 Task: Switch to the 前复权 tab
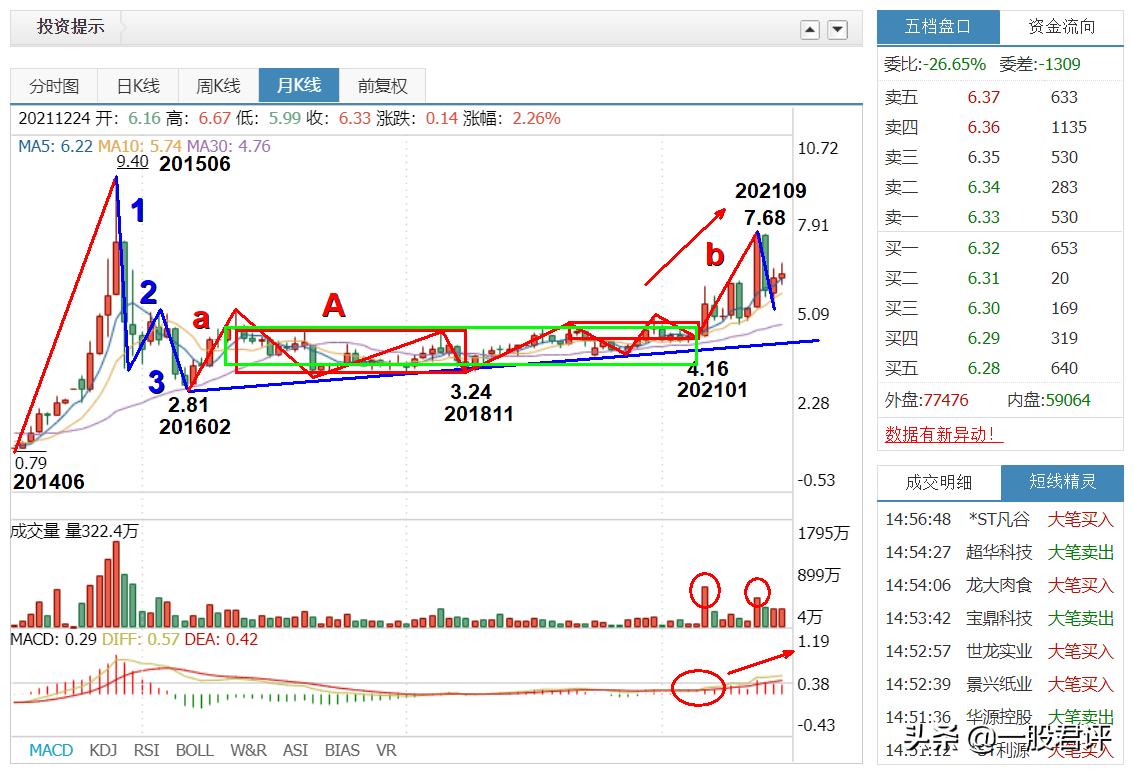click(382, 86)
